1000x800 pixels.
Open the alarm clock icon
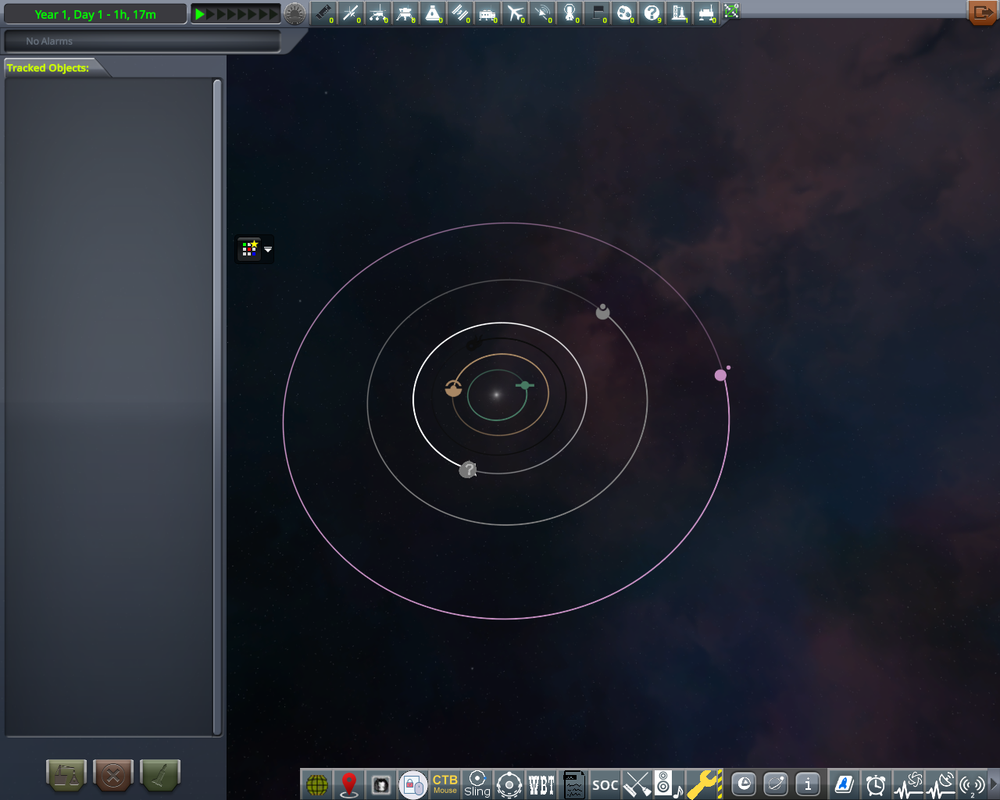pos(876,785)
